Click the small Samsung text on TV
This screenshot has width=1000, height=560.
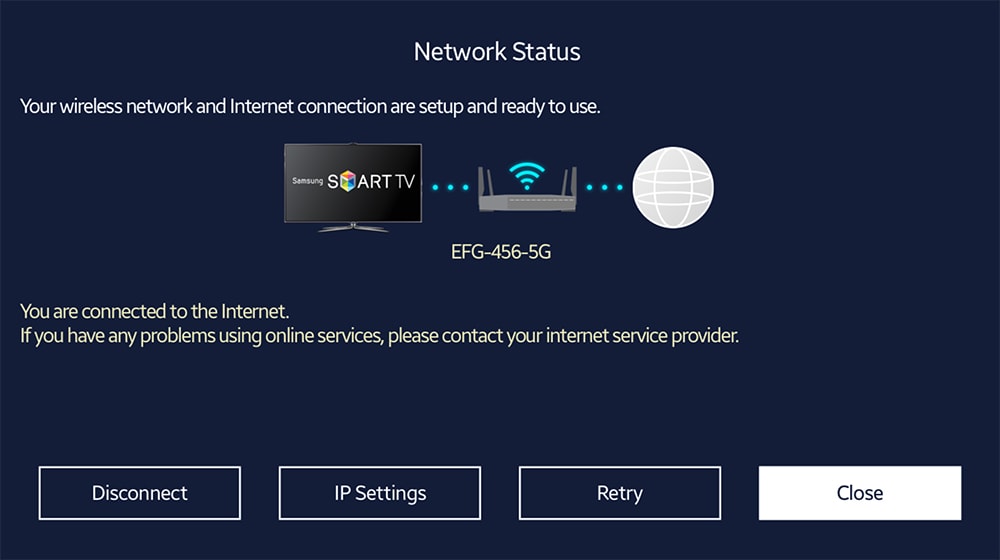307,181
